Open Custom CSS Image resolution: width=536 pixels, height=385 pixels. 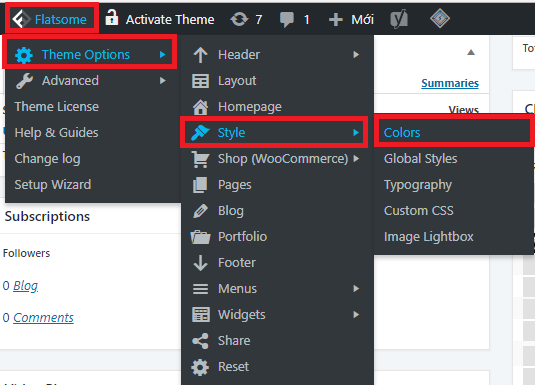pyautogui.click(x=419, y=211)
